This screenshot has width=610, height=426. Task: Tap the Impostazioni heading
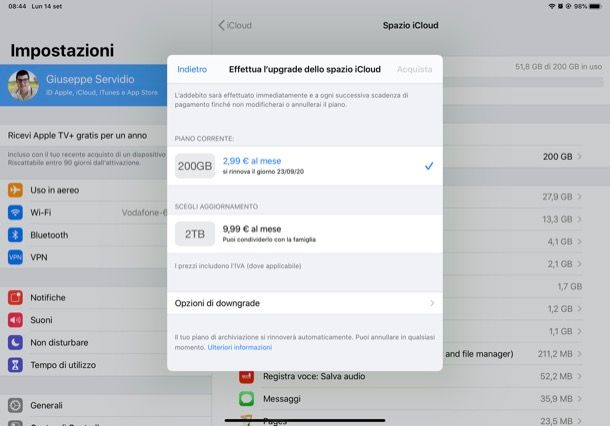[62, 51]
